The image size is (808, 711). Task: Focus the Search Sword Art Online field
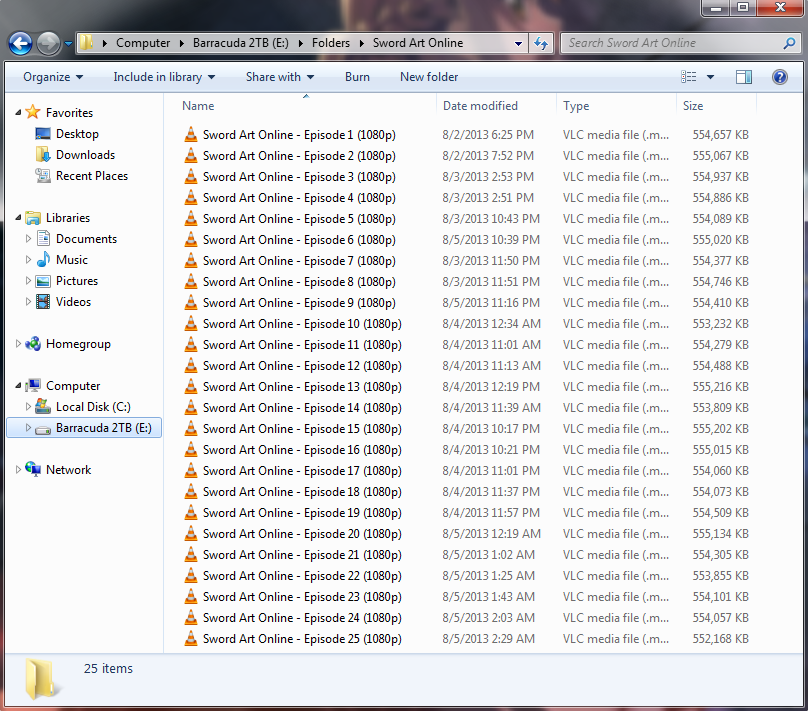680,43
